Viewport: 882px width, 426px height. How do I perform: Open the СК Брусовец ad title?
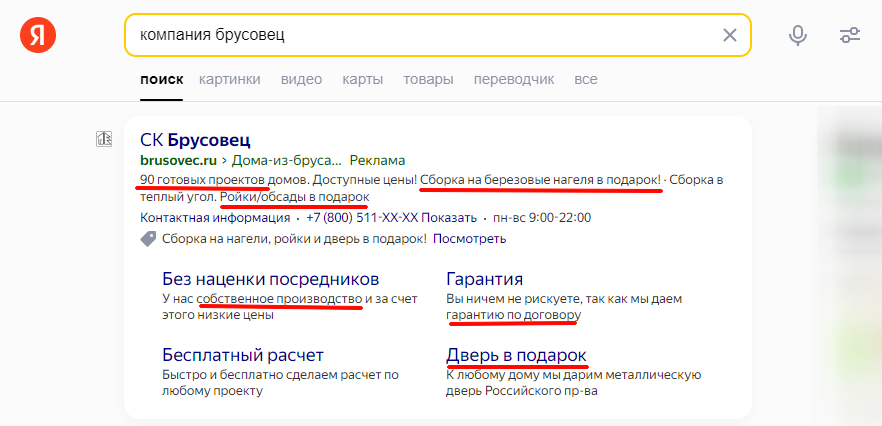point(195,140)
